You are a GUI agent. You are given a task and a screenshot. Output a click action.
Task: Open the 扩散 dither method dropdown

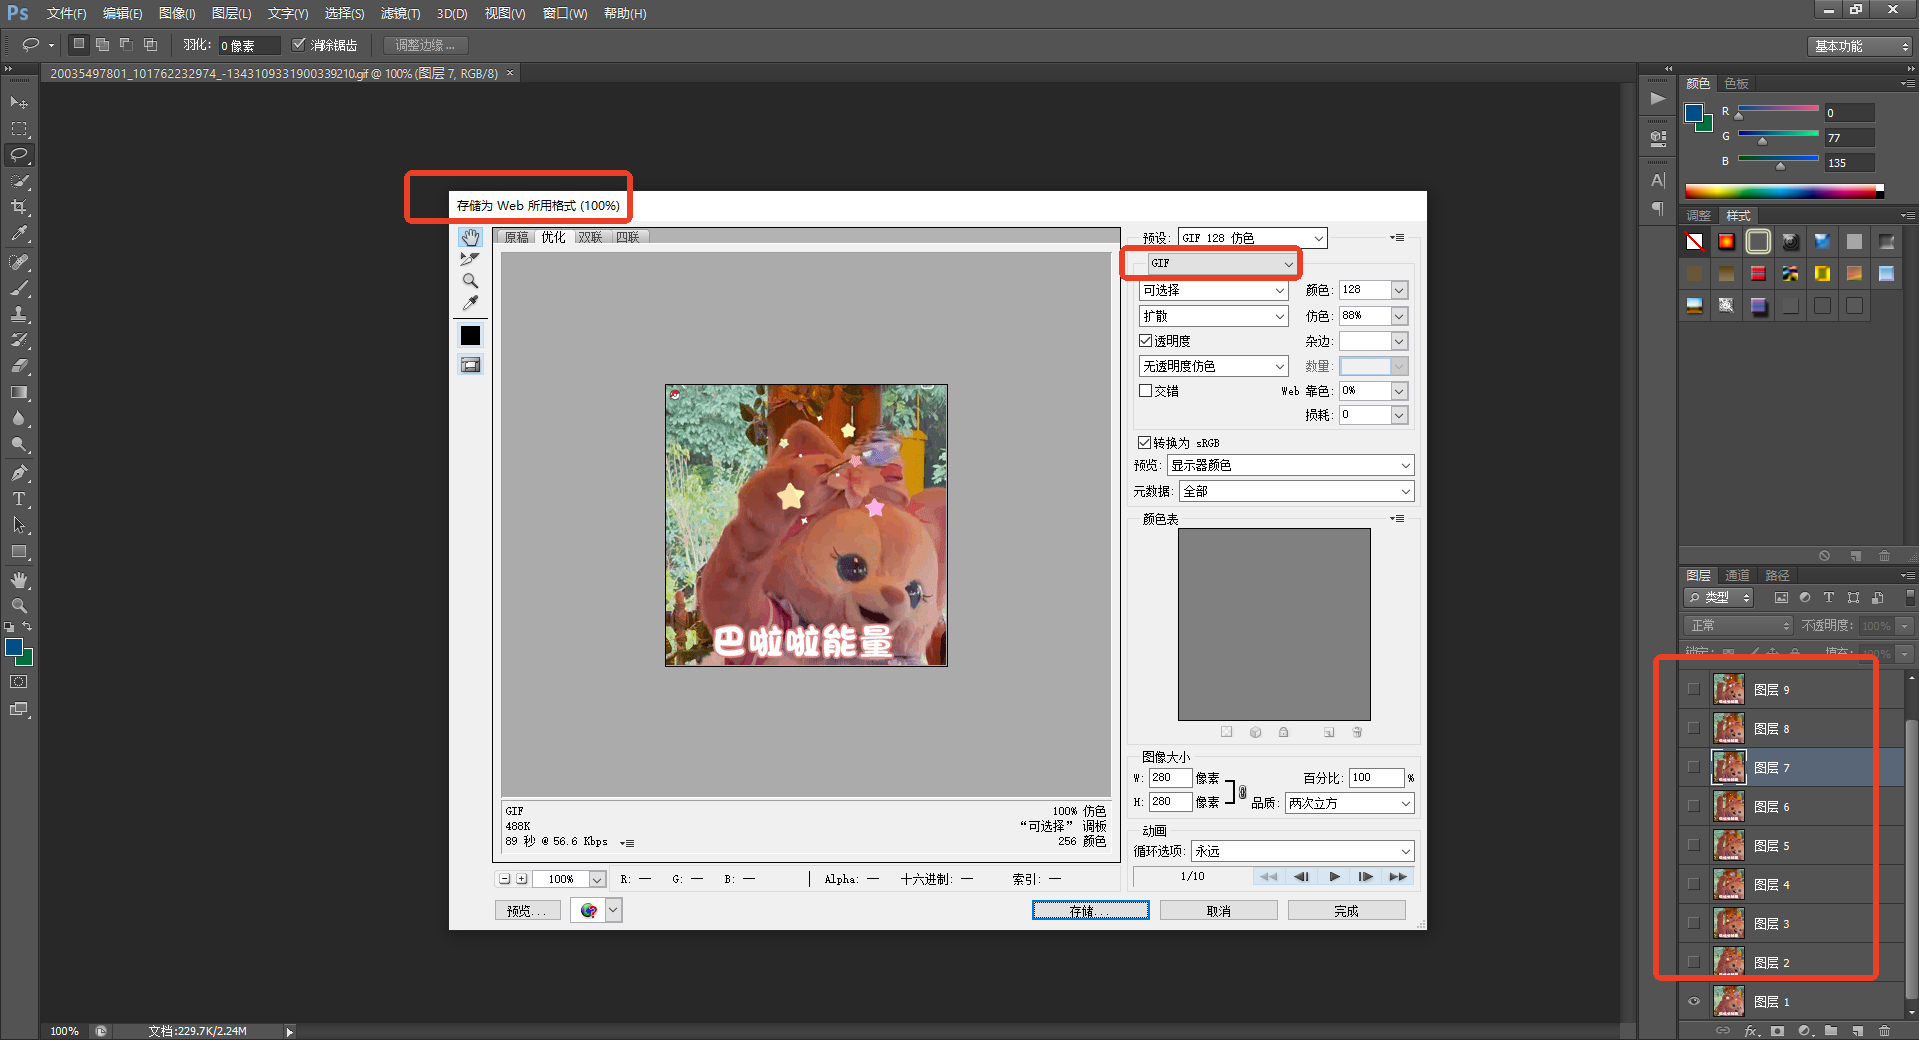click(x=1214, y=316)
